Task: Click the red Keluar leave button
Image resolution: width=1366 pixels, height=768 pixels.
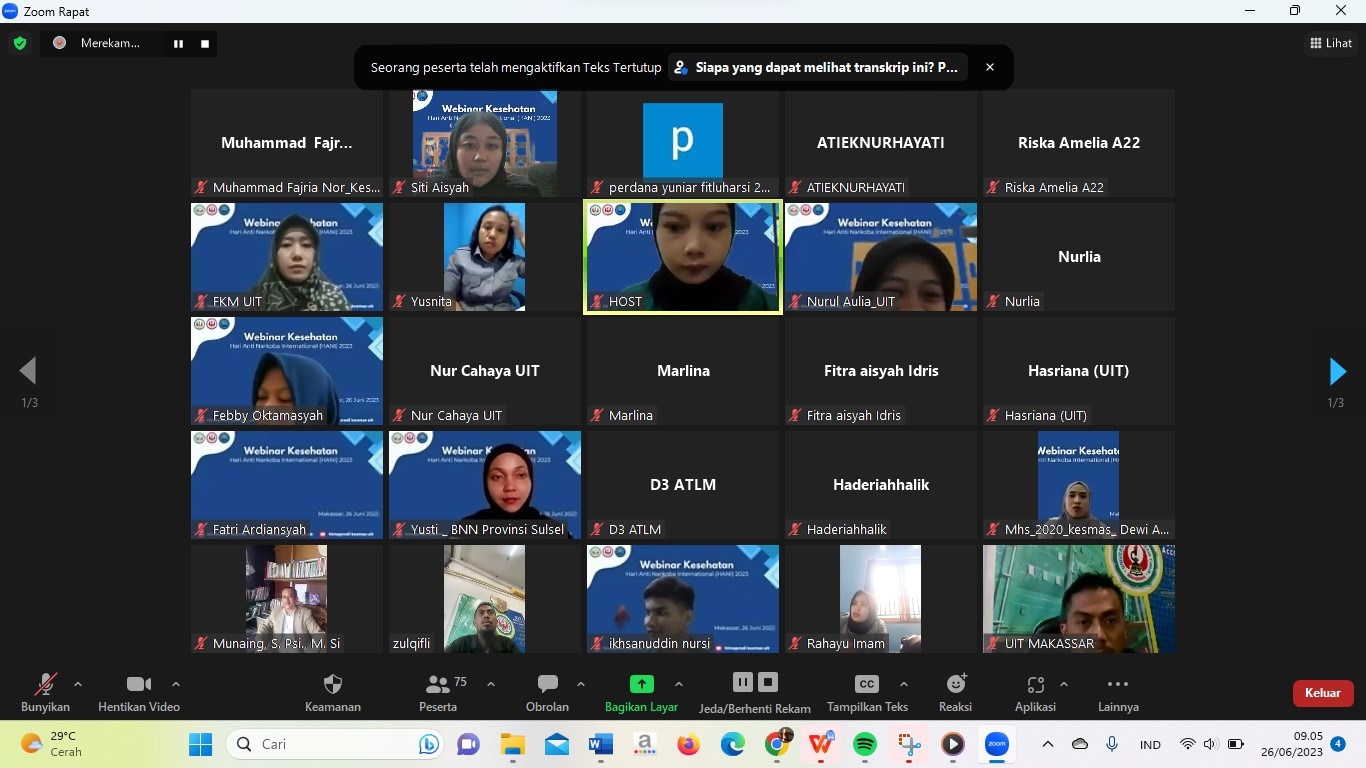Action: point(1322,693)
